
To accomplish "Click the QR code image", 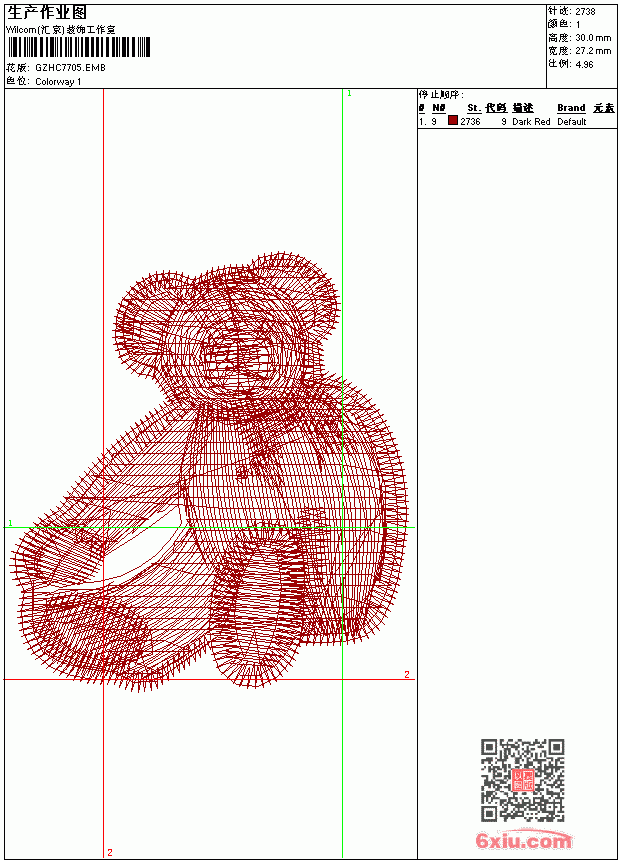I will [x=523, y=780].
